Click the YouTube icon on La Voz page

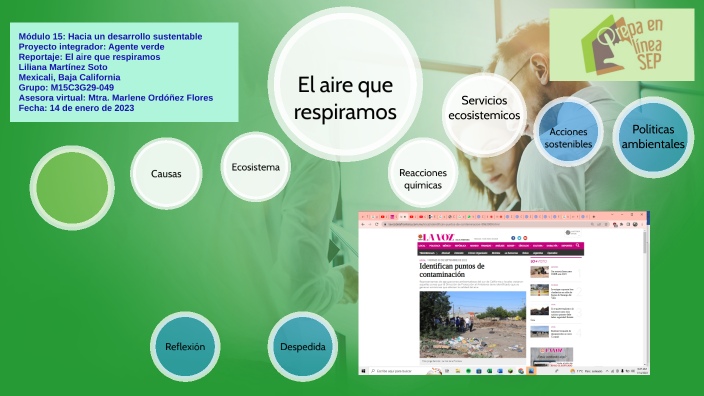525,238
